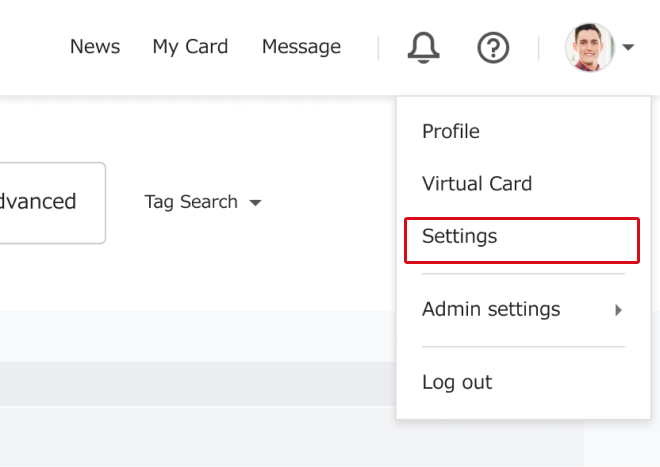
Task: Select Profile from the account menu
Action: click(451, 131)
